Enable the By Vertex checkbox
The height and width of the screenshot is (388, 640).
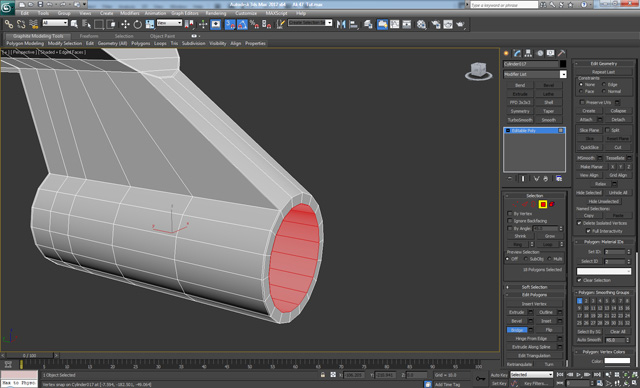tap(510, 214)
